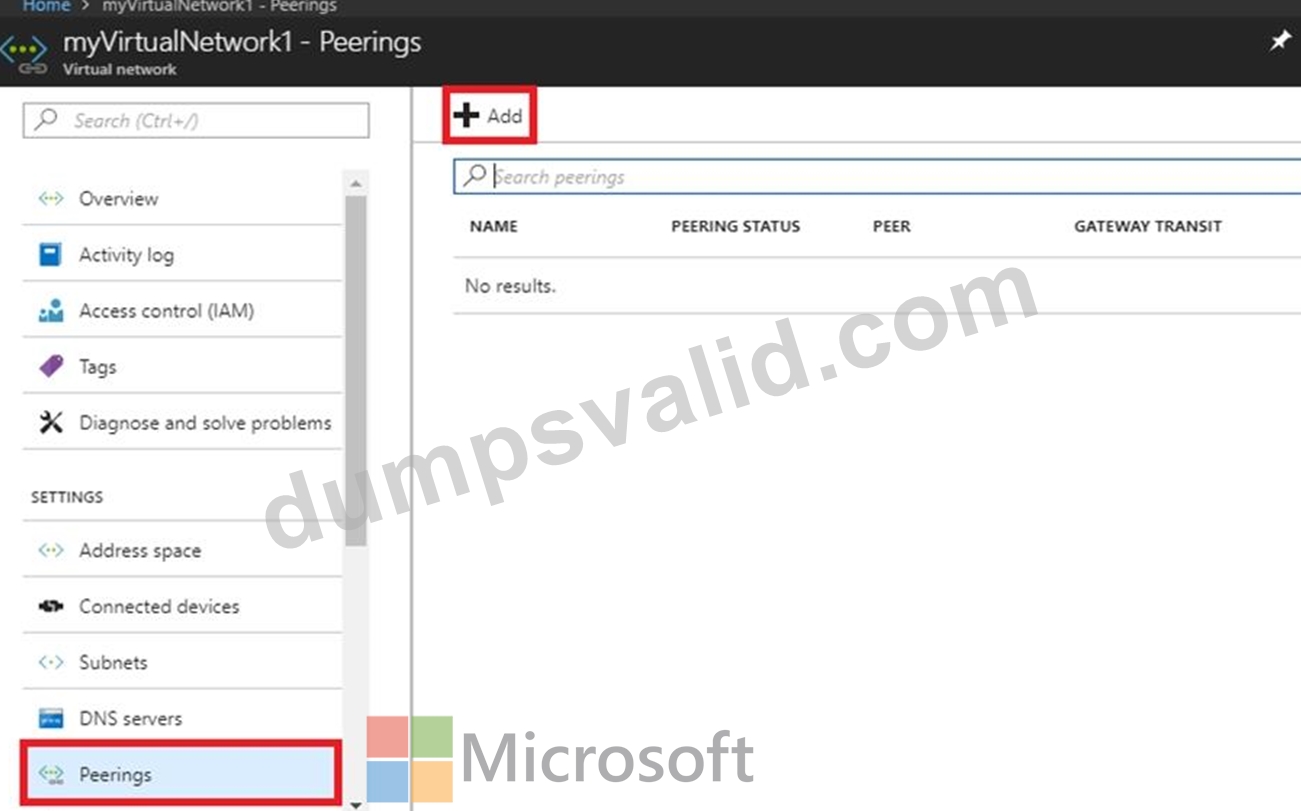The height and width of the screenshot is (811, 1301).
Task: Focus the sidebar Search (Ctrl+/) box
Action: click(196, 120)
